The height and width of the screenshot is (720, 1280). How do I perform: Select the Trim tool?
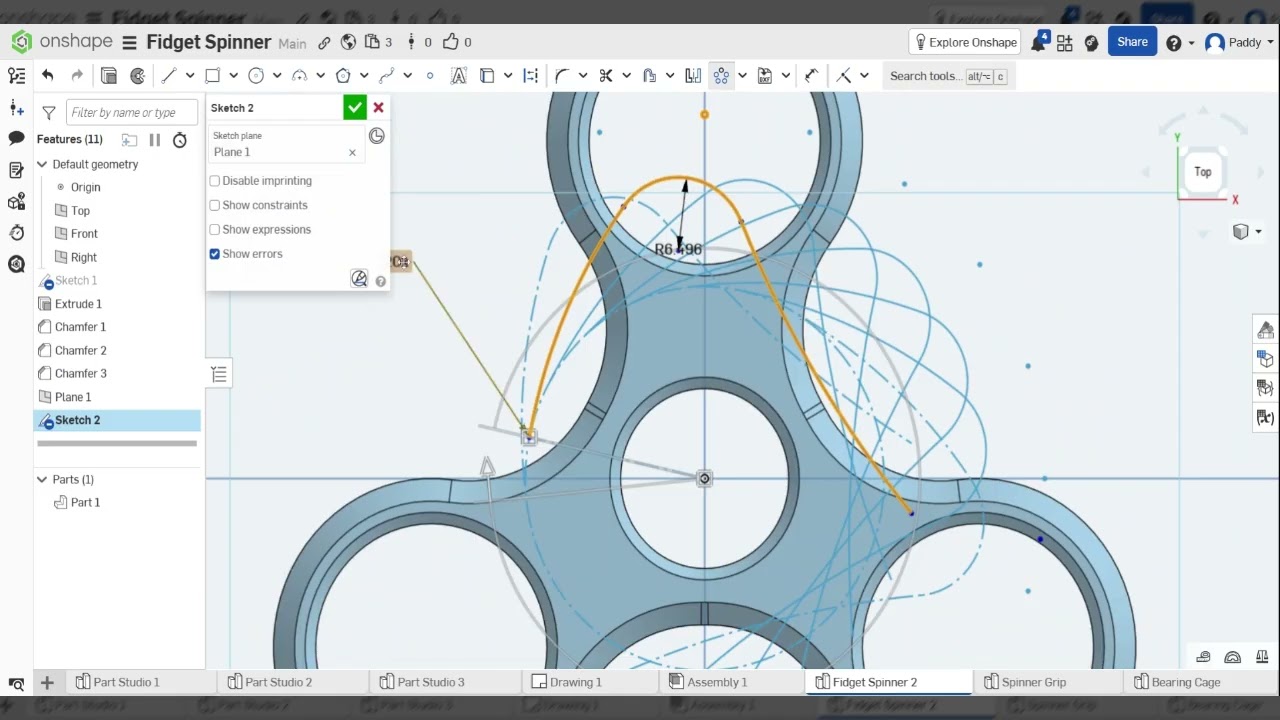[606, 76]
